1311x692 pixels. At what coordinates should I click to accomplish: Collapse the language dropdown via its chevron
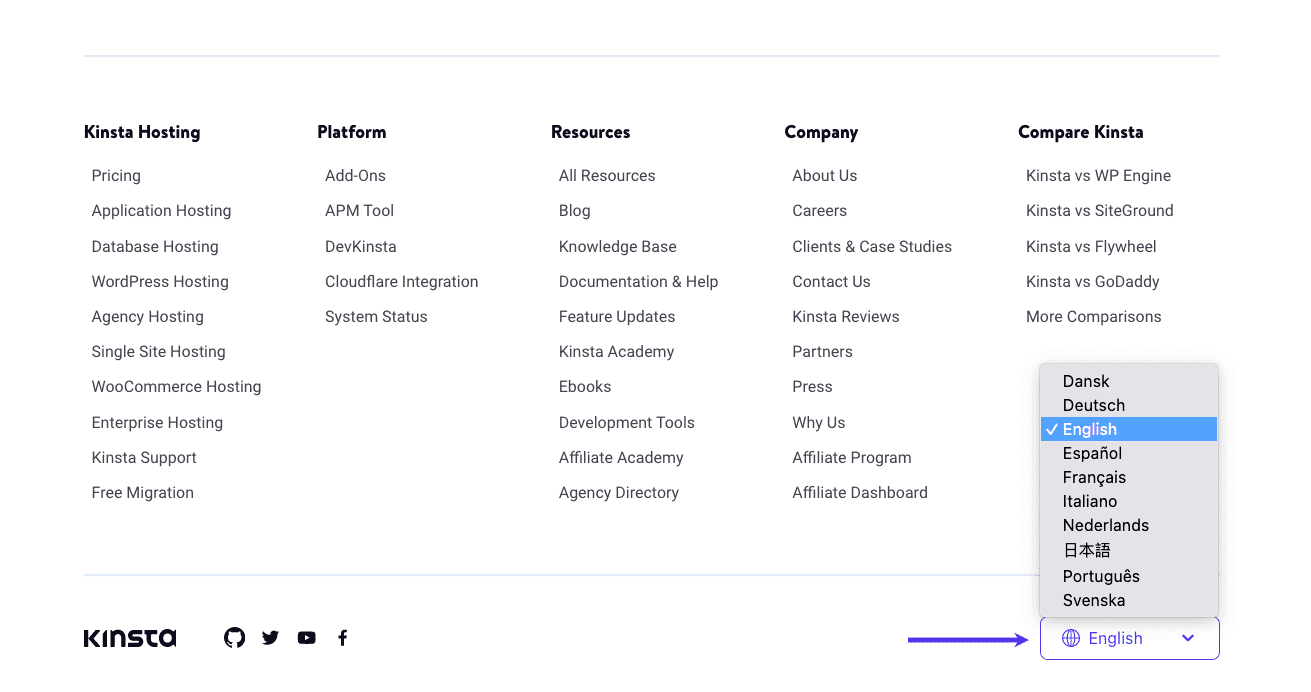coord(1188,638)
